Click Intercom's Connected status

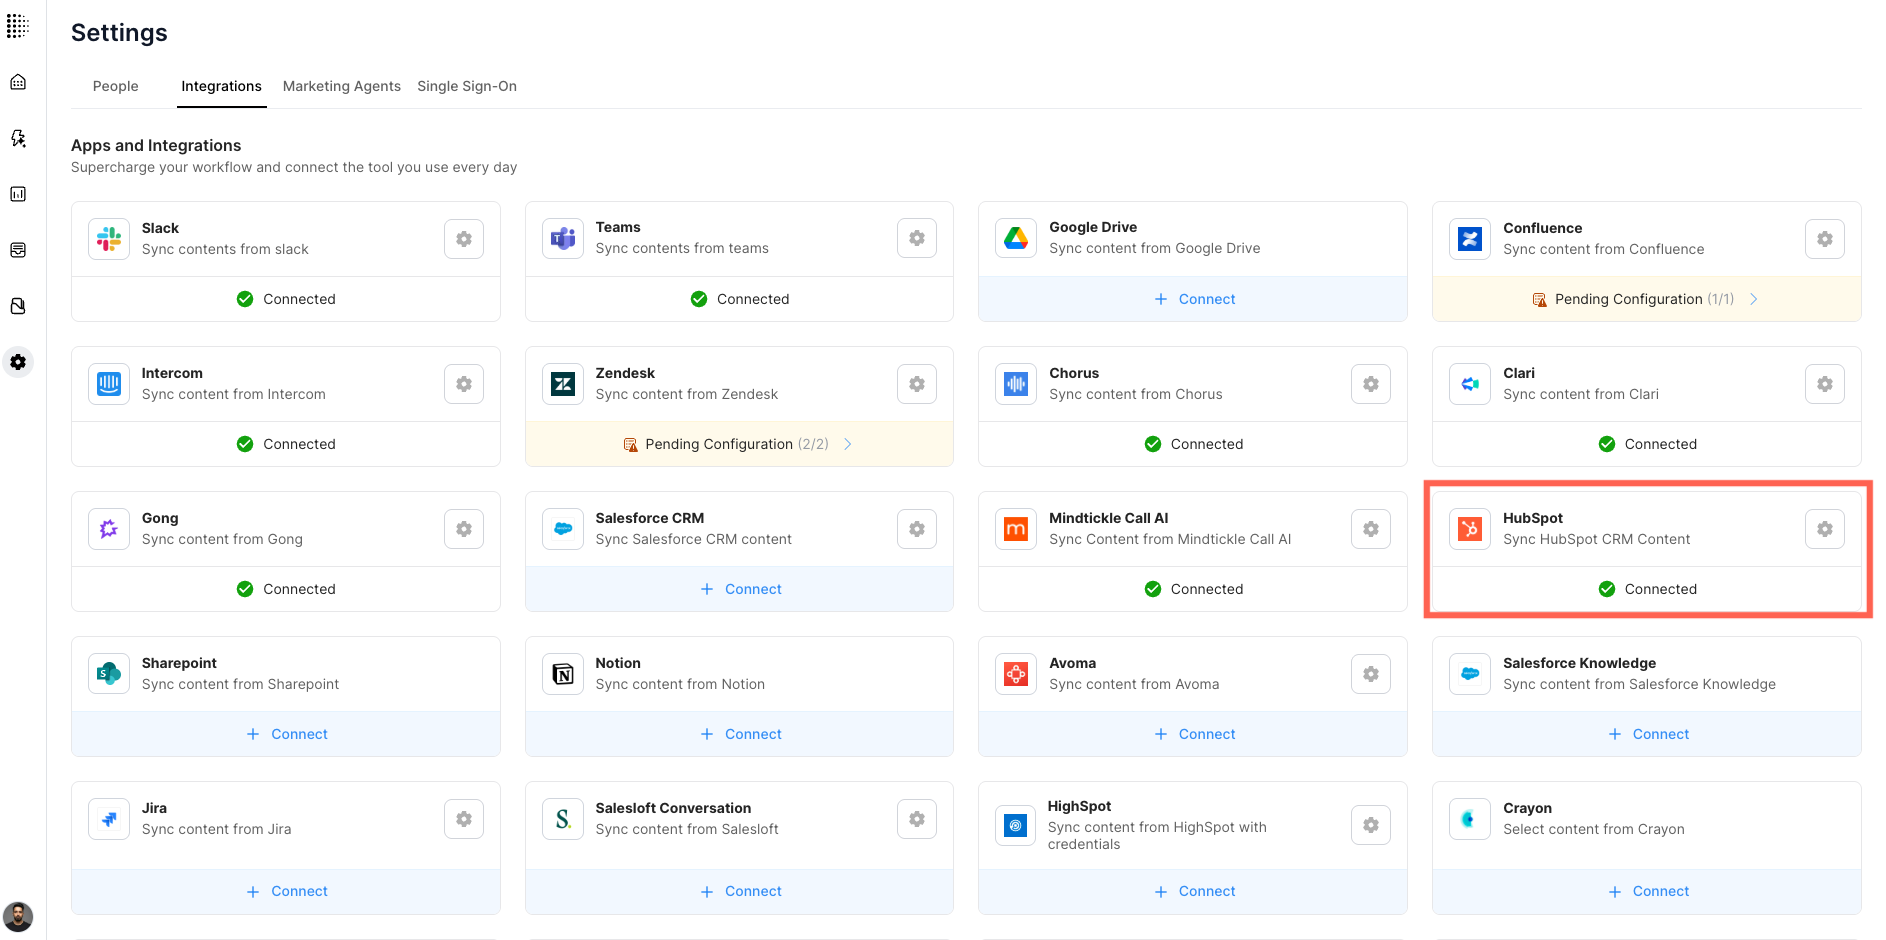(x=286, y=444)
